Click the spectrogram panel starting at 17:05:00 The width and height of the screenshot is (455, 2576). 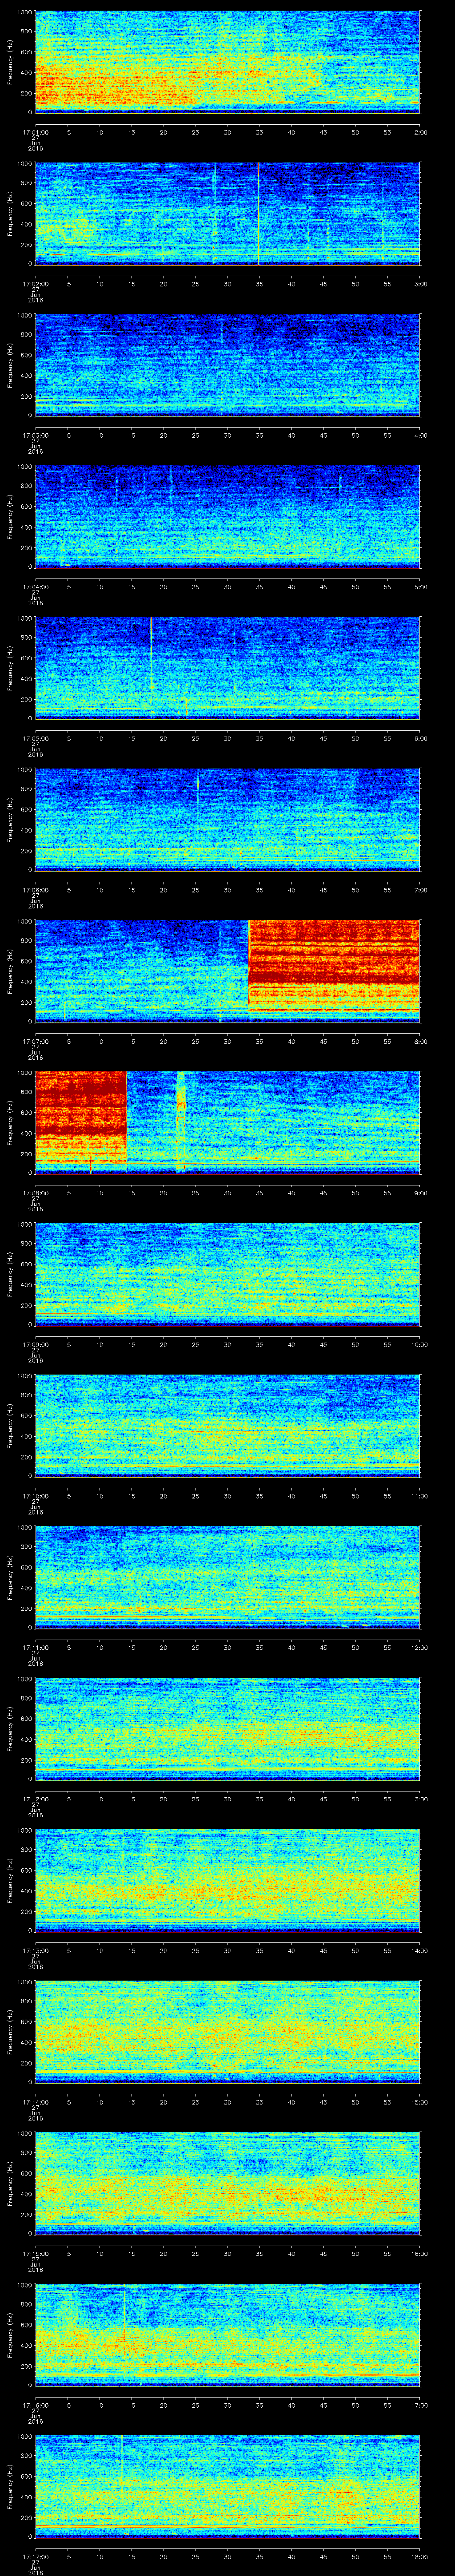click(x=227, y=668)
